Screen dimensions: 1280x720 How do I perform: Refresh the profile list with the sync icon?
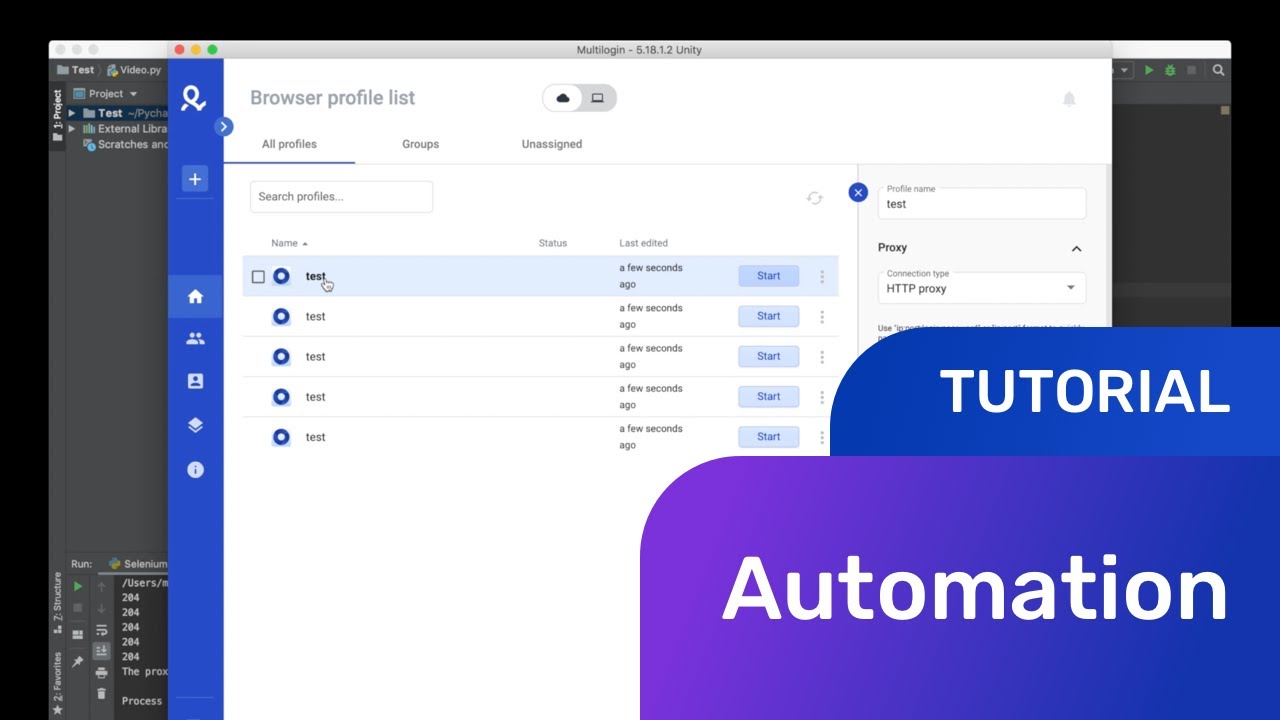815,198
